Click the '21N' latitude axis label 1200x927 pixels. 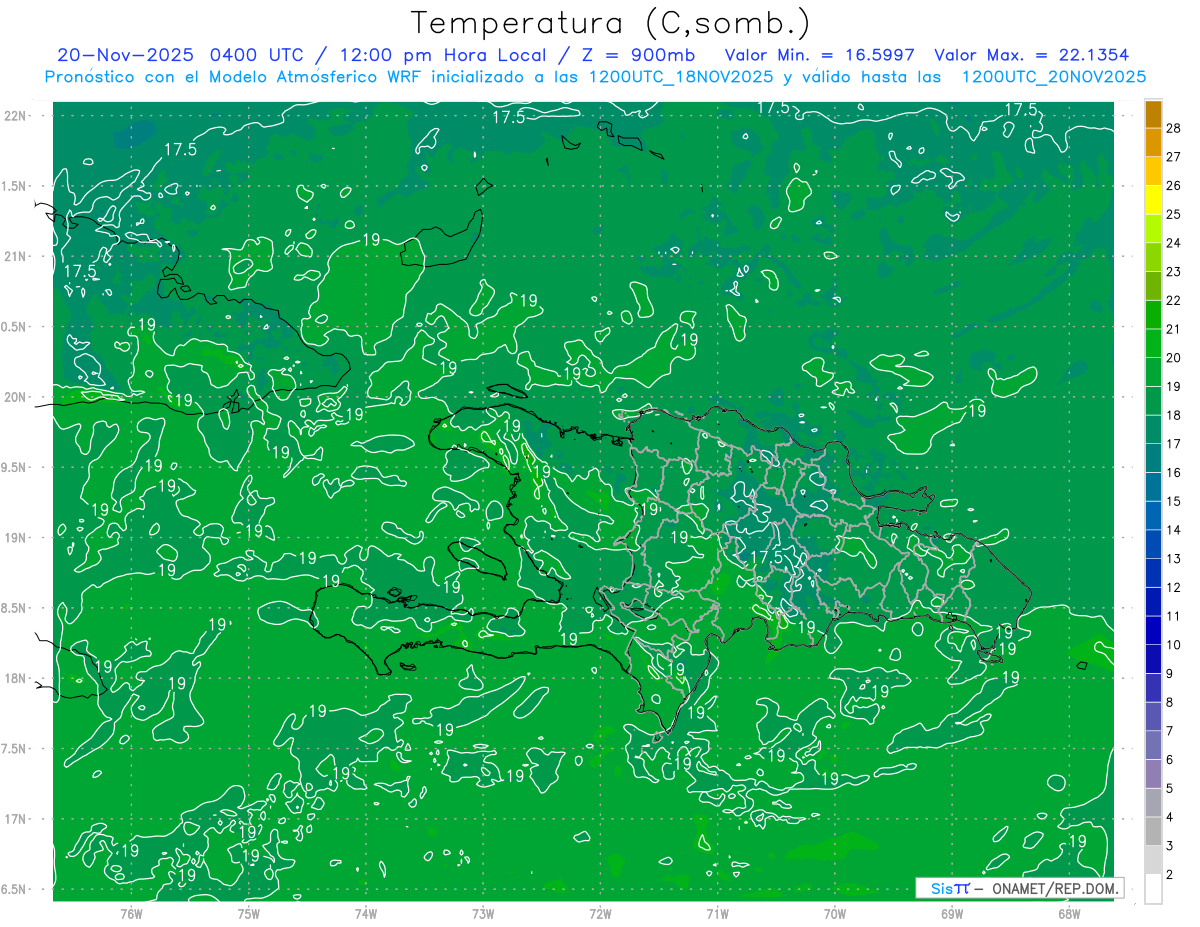click(x=13, y=256)
